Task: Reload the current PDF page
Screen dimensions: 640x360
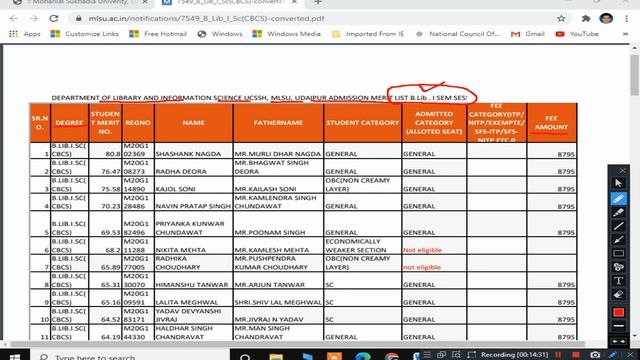Action: tap(53, 18)
